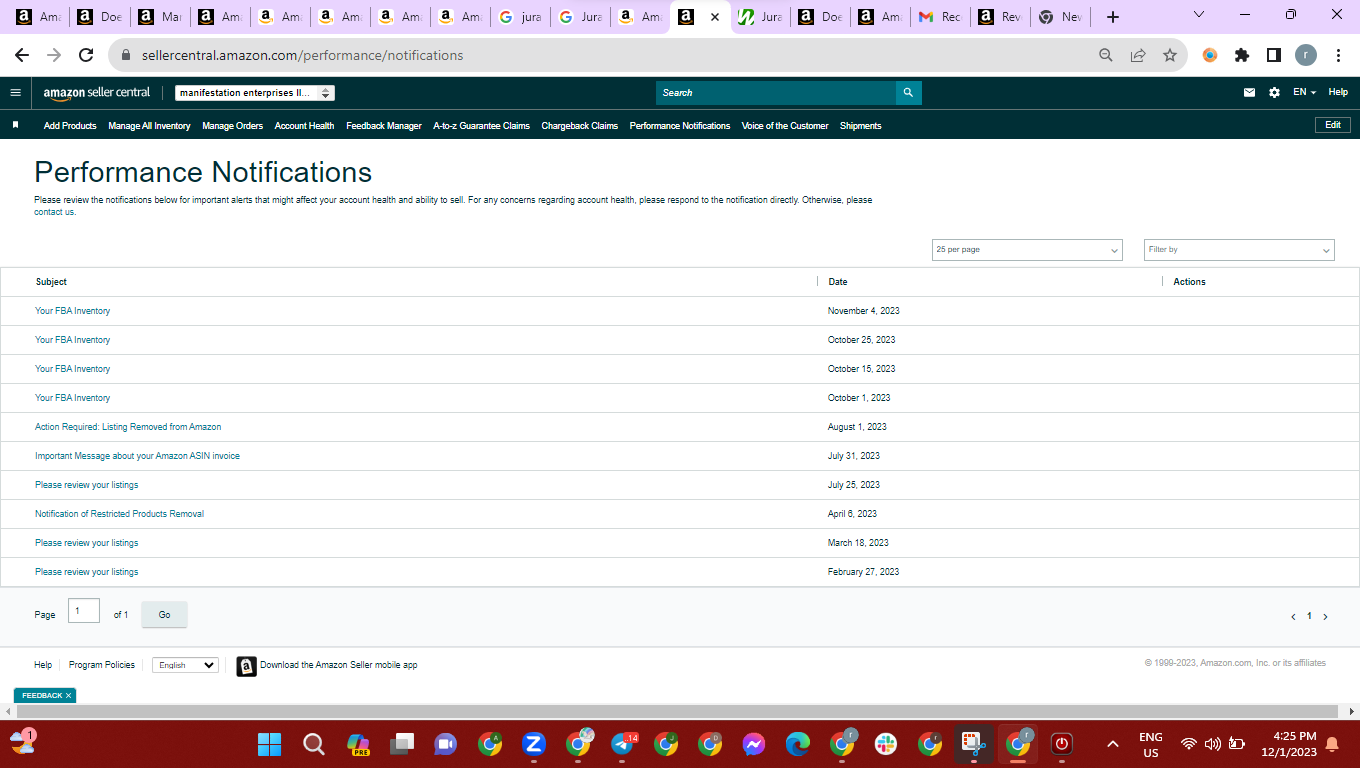This screenshot has width=1360, height=768.
Task: Open the Chrome tab search chevron
Action: coord(1200,15)
